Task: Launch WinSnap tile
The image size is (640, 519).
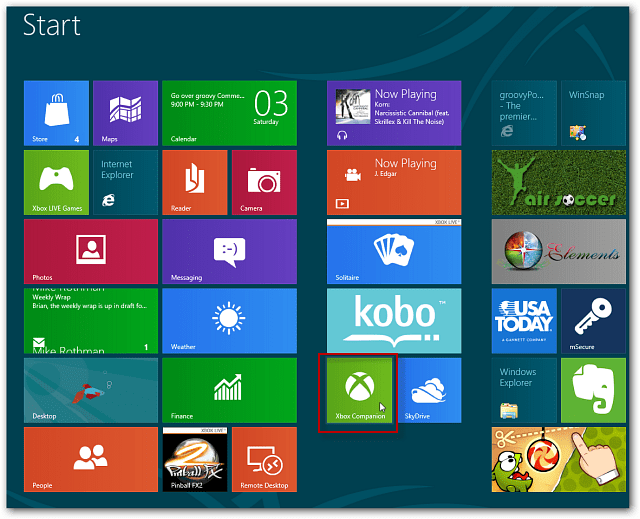Action: tap(593, 113)
